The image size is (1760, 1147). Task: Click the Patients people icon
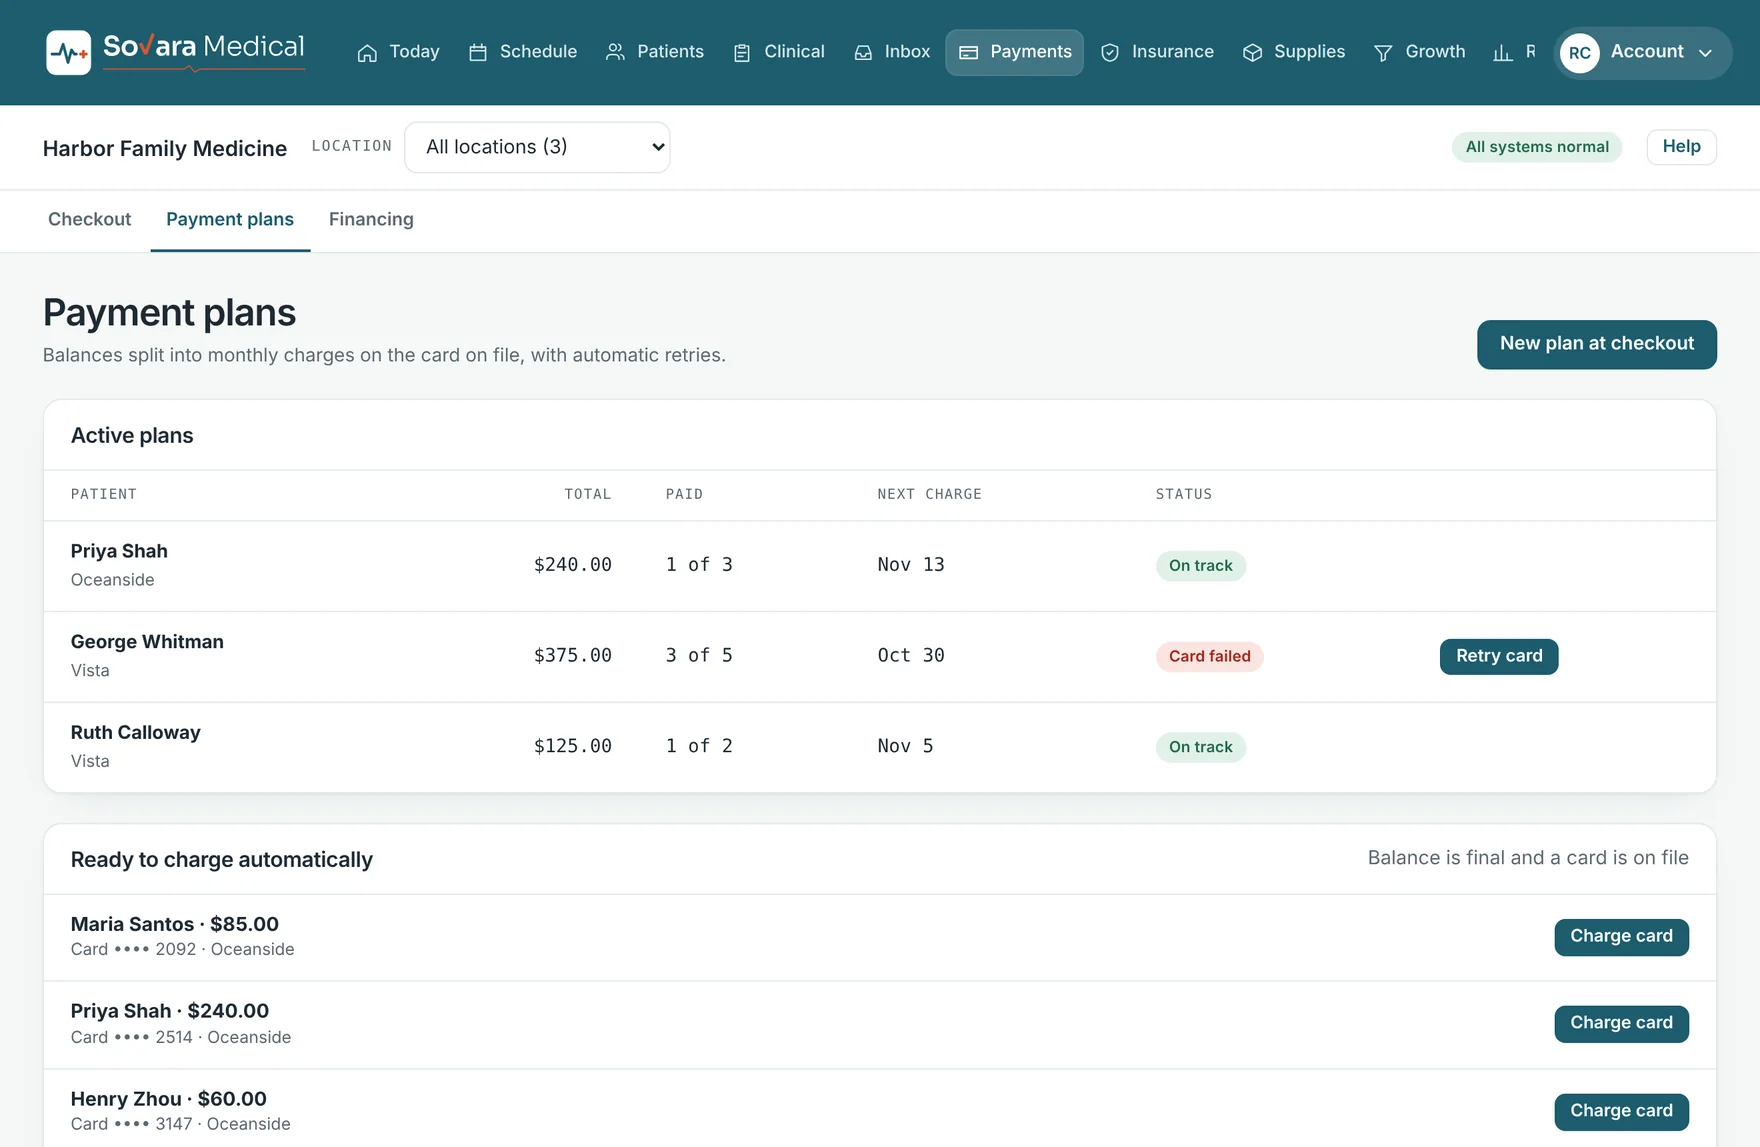(x=615, y=53)
